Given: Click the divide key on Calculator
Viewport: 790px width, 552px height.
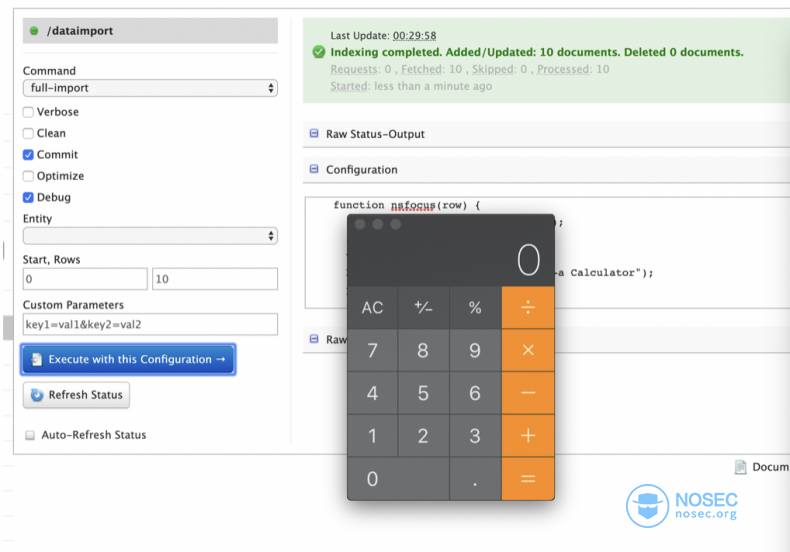Looking at the screenshot, I should coord(528,308).
